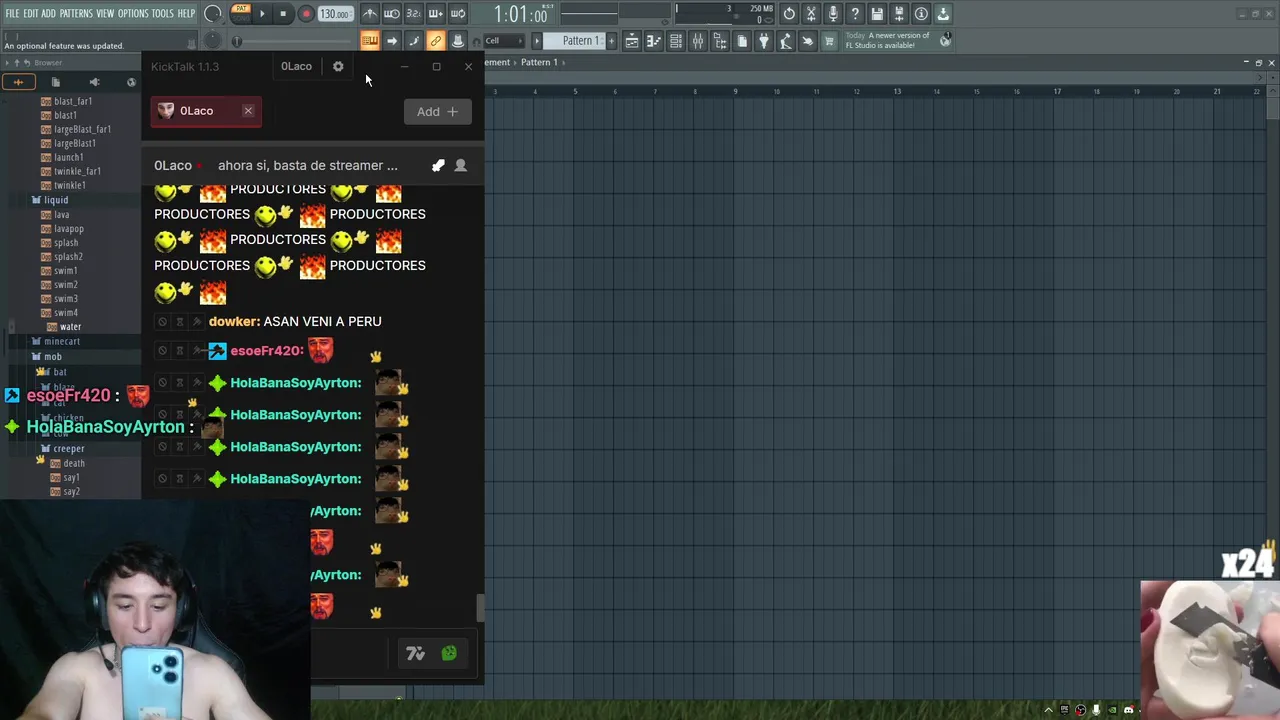Select the browser plugin database speaker tab
Screen dimensions: 1280x720
[x=94, y=82]
